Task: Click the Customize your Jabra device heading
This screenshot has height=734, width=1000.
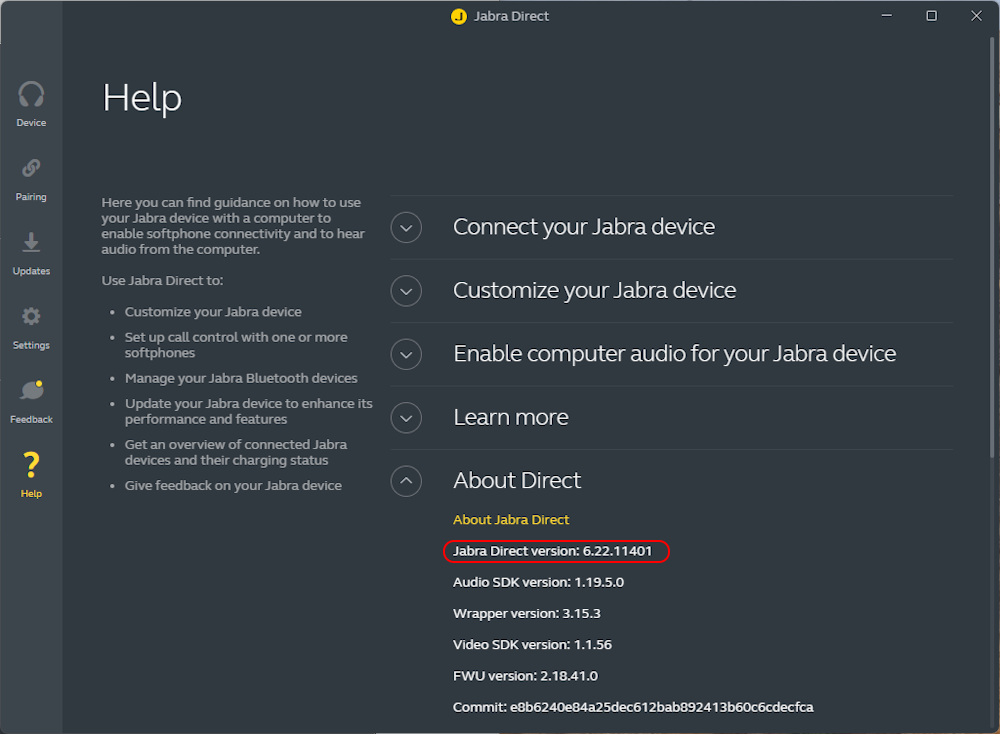Action: click(594, 291)
